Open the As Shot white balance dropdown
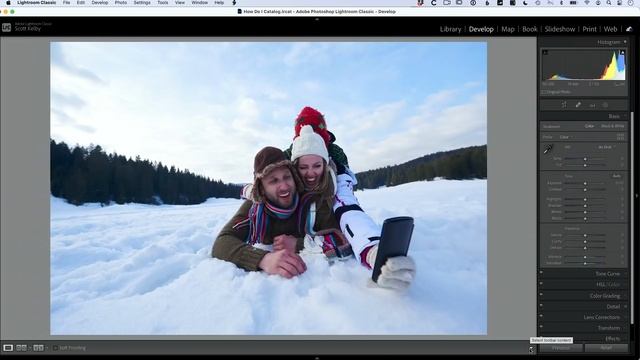The width and height of the screenshot is (640, 360). pos(607,147)
